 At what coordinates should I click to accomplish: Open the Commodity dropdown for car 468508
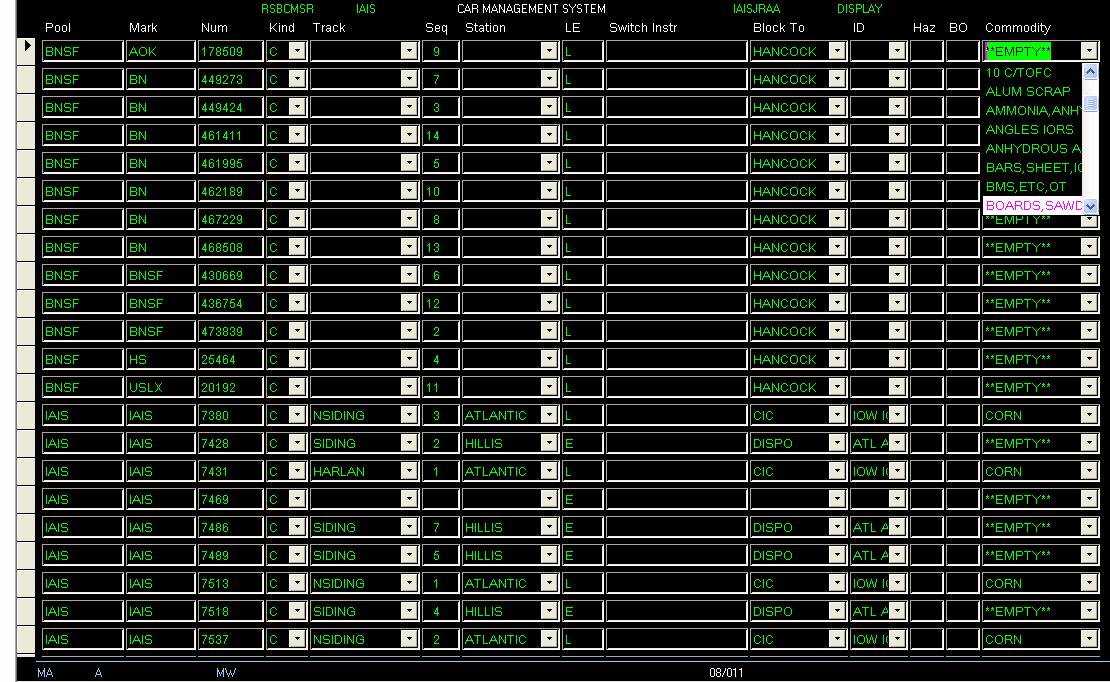click(x=1089, y=247)
